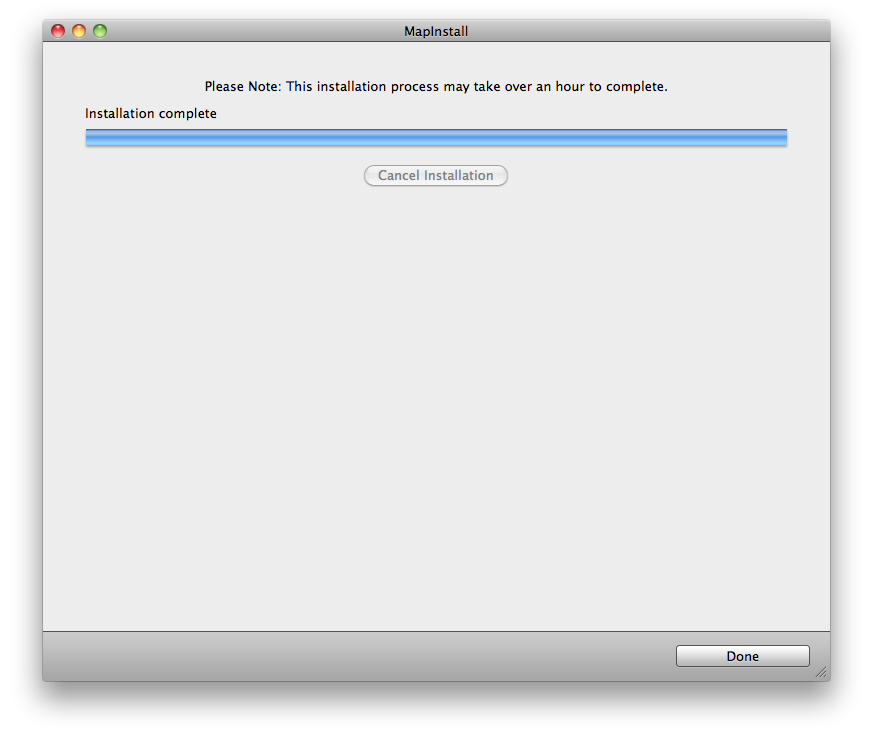Click the empty title bar left of MapInstall
This screenshot has height=740, width=890.
point(250,31)
